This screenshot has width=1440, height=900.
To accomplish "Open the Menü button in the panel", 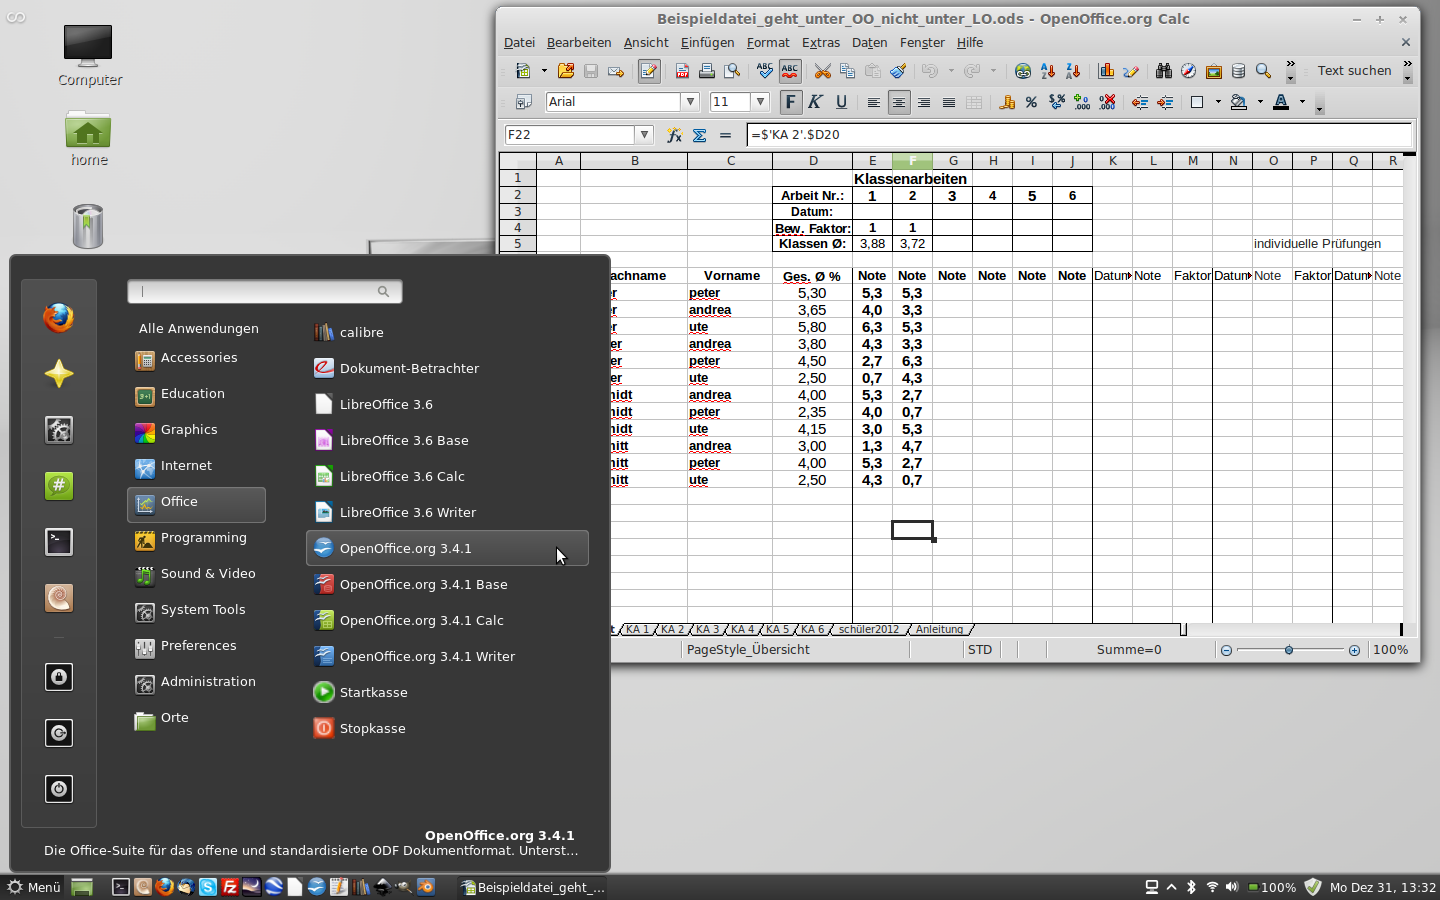I will (x=34, y=887).
